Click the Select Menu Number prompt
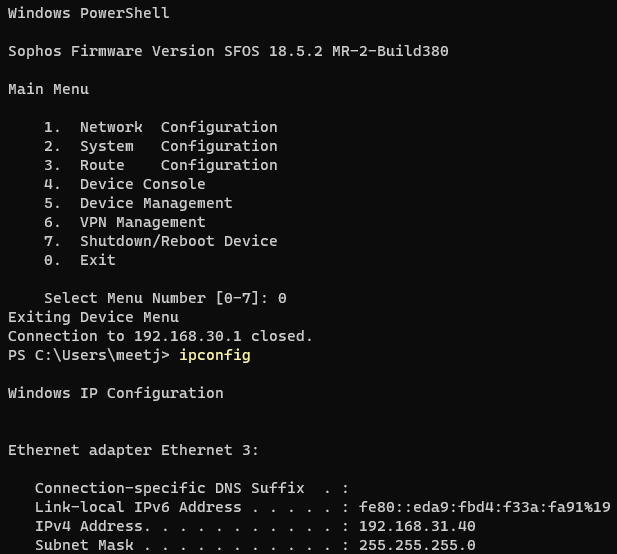The width and height of the screenshot is (617, 554). [165, 298]
